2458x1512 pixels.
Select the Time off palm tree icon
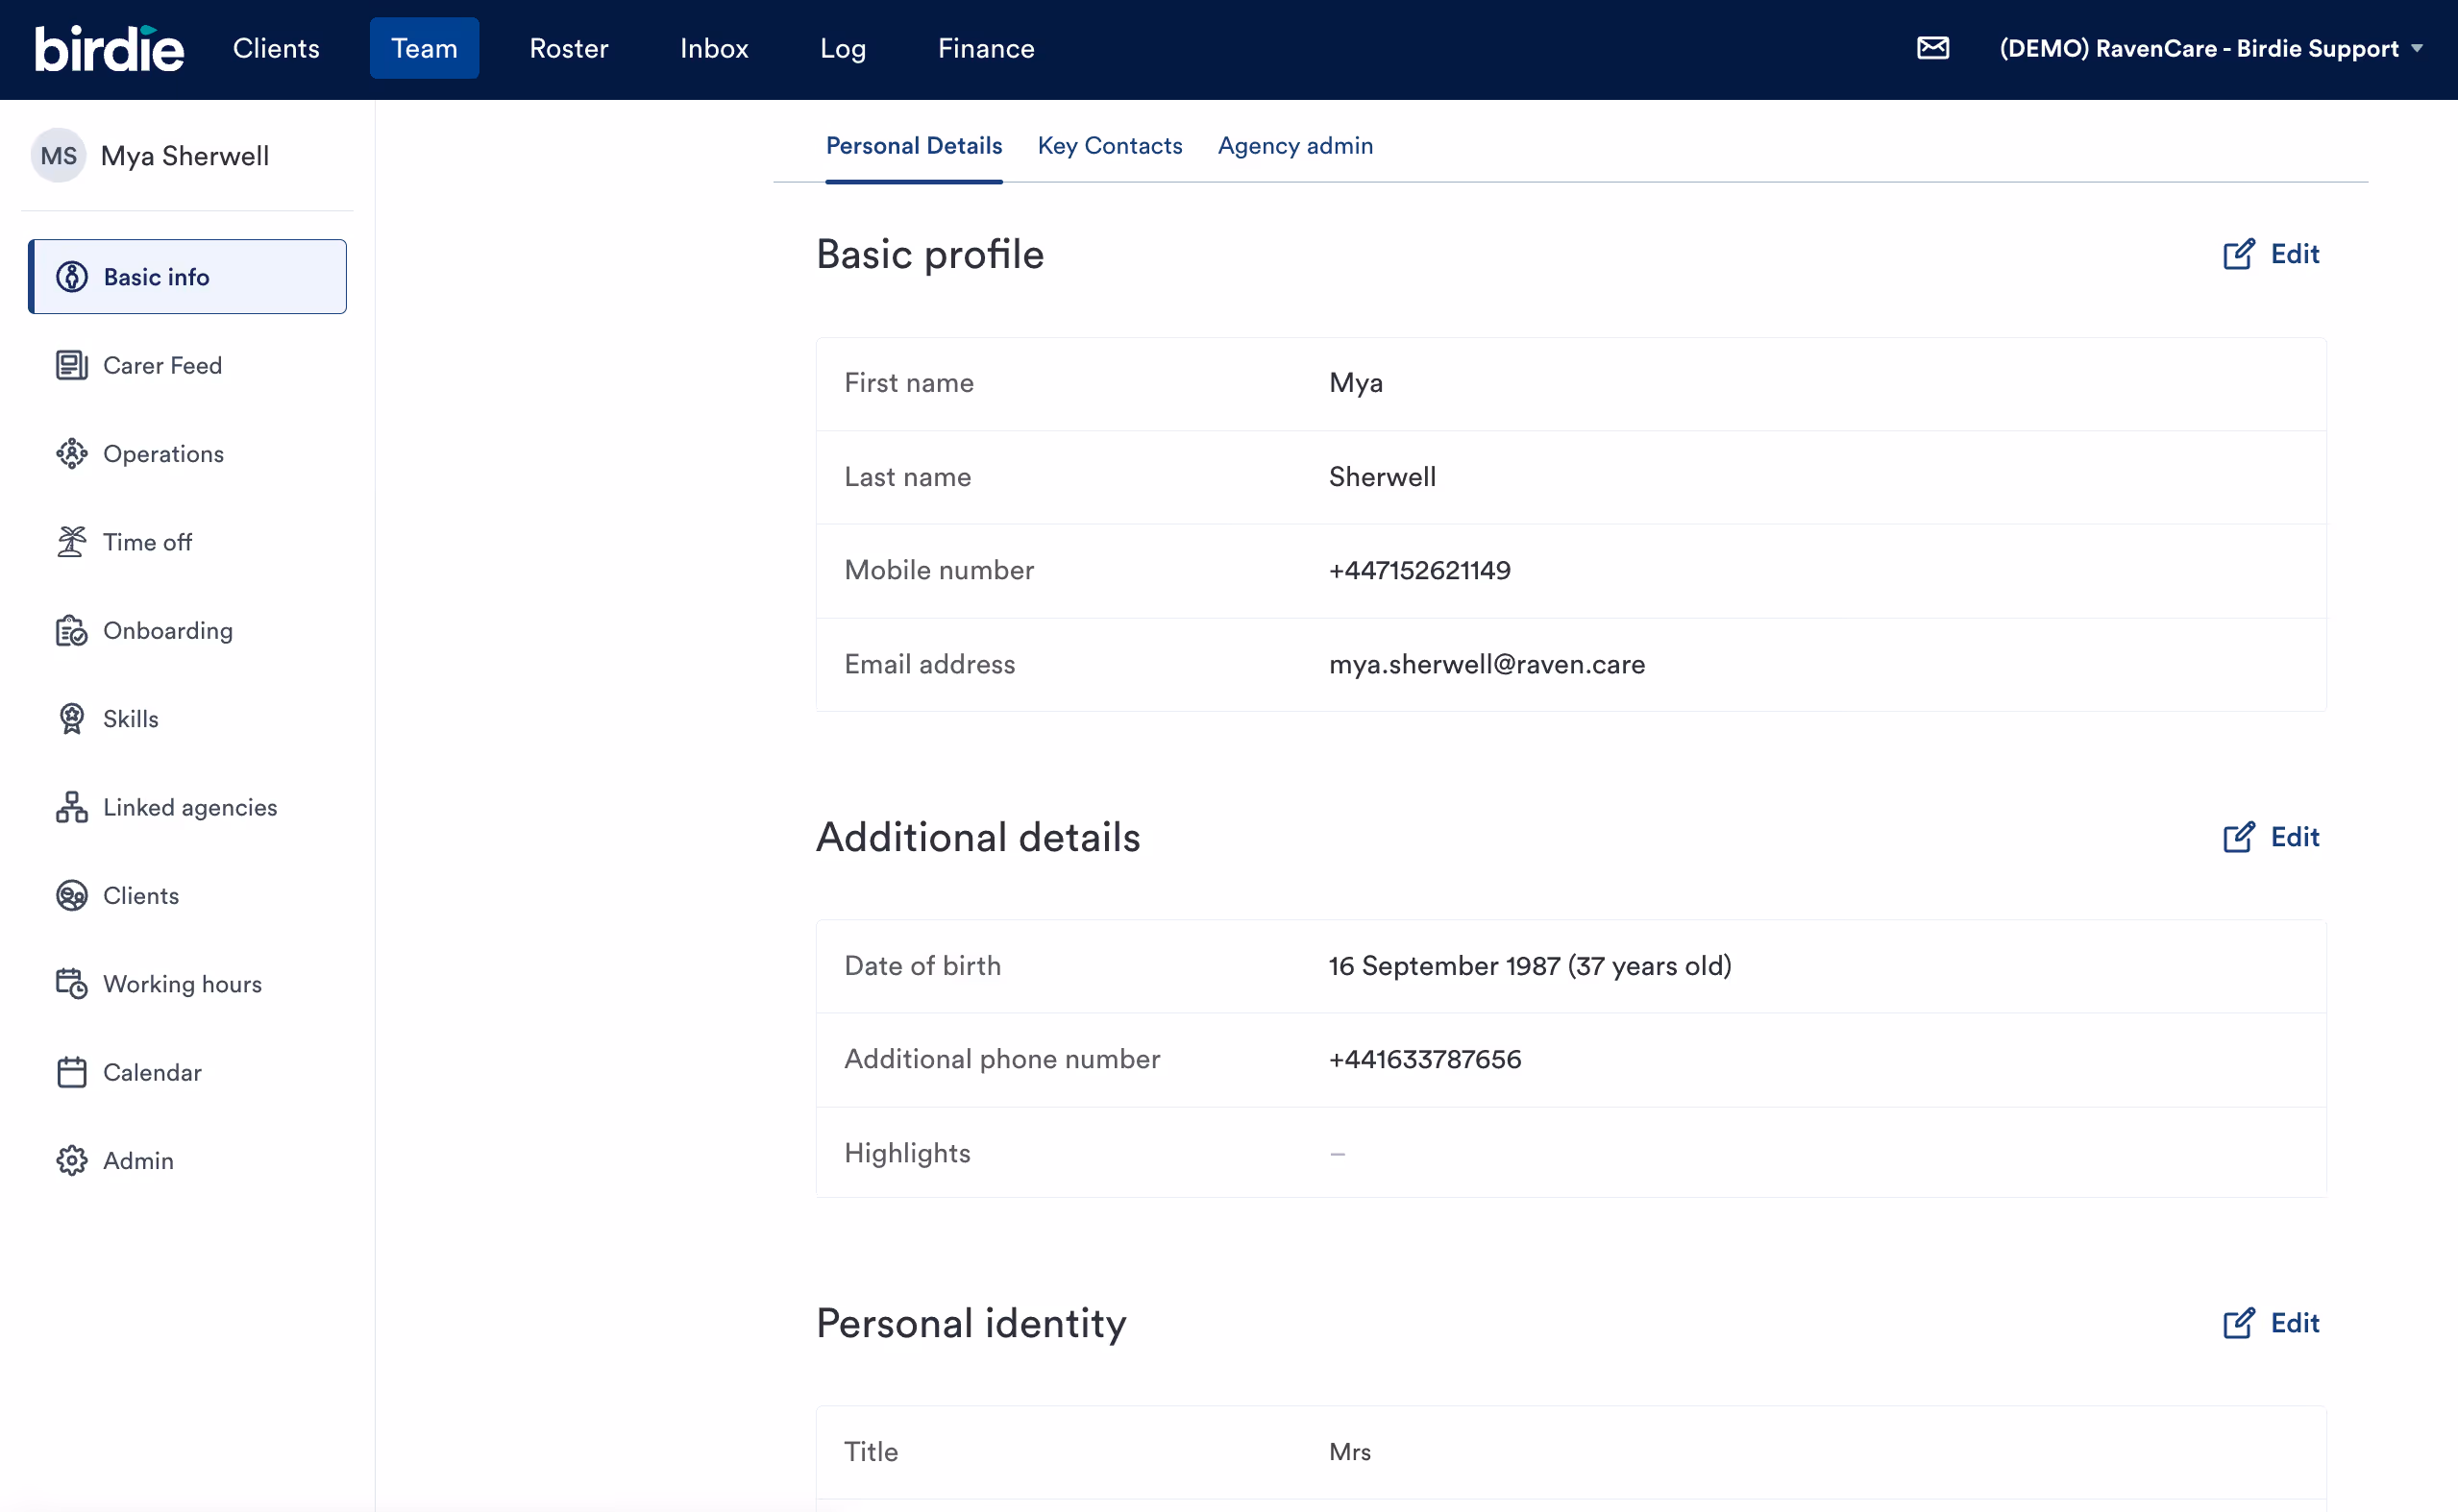[x=71, y=542]
